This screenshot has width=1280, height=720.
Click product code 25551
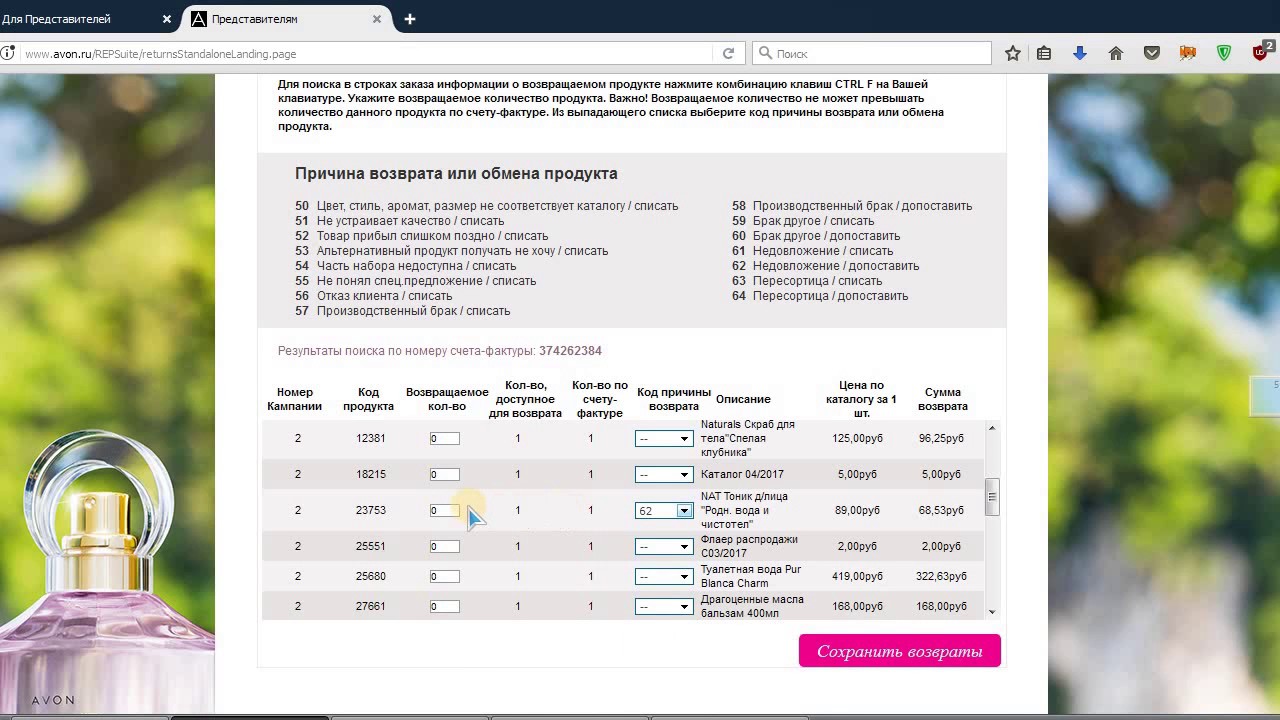371,547
